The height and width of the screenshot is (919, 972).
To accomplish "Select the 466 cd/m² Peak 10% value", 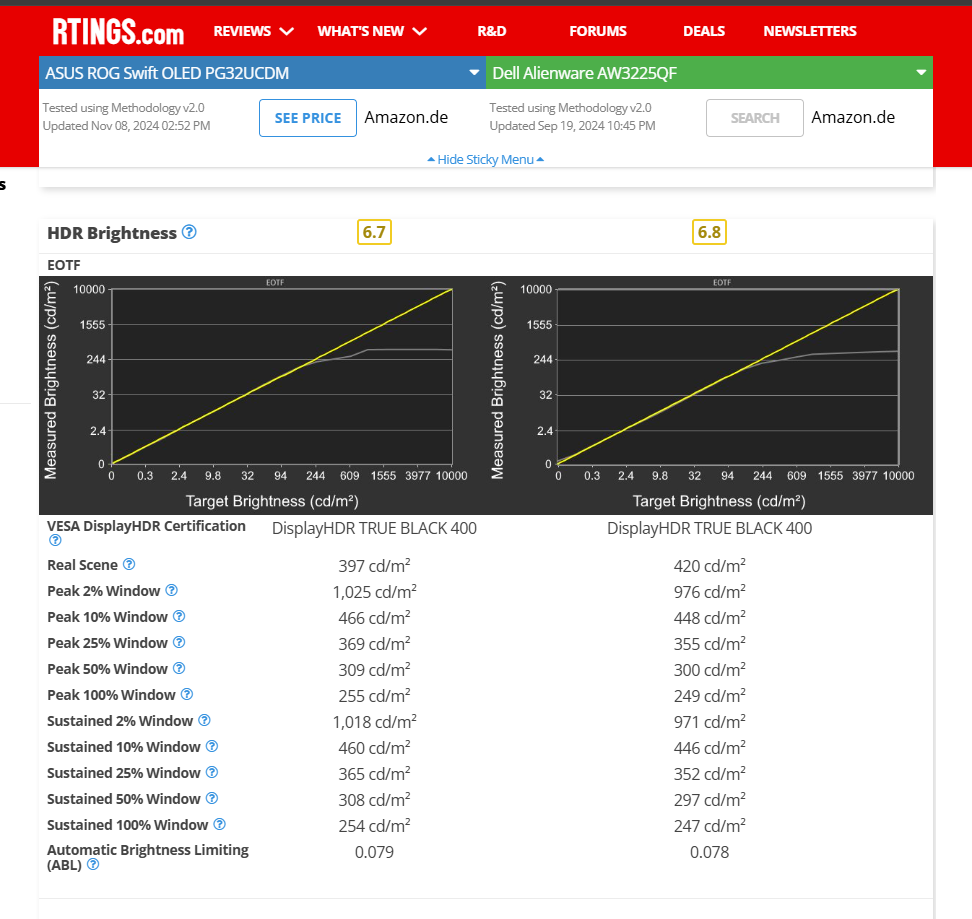I will click(x=374, y=618).
